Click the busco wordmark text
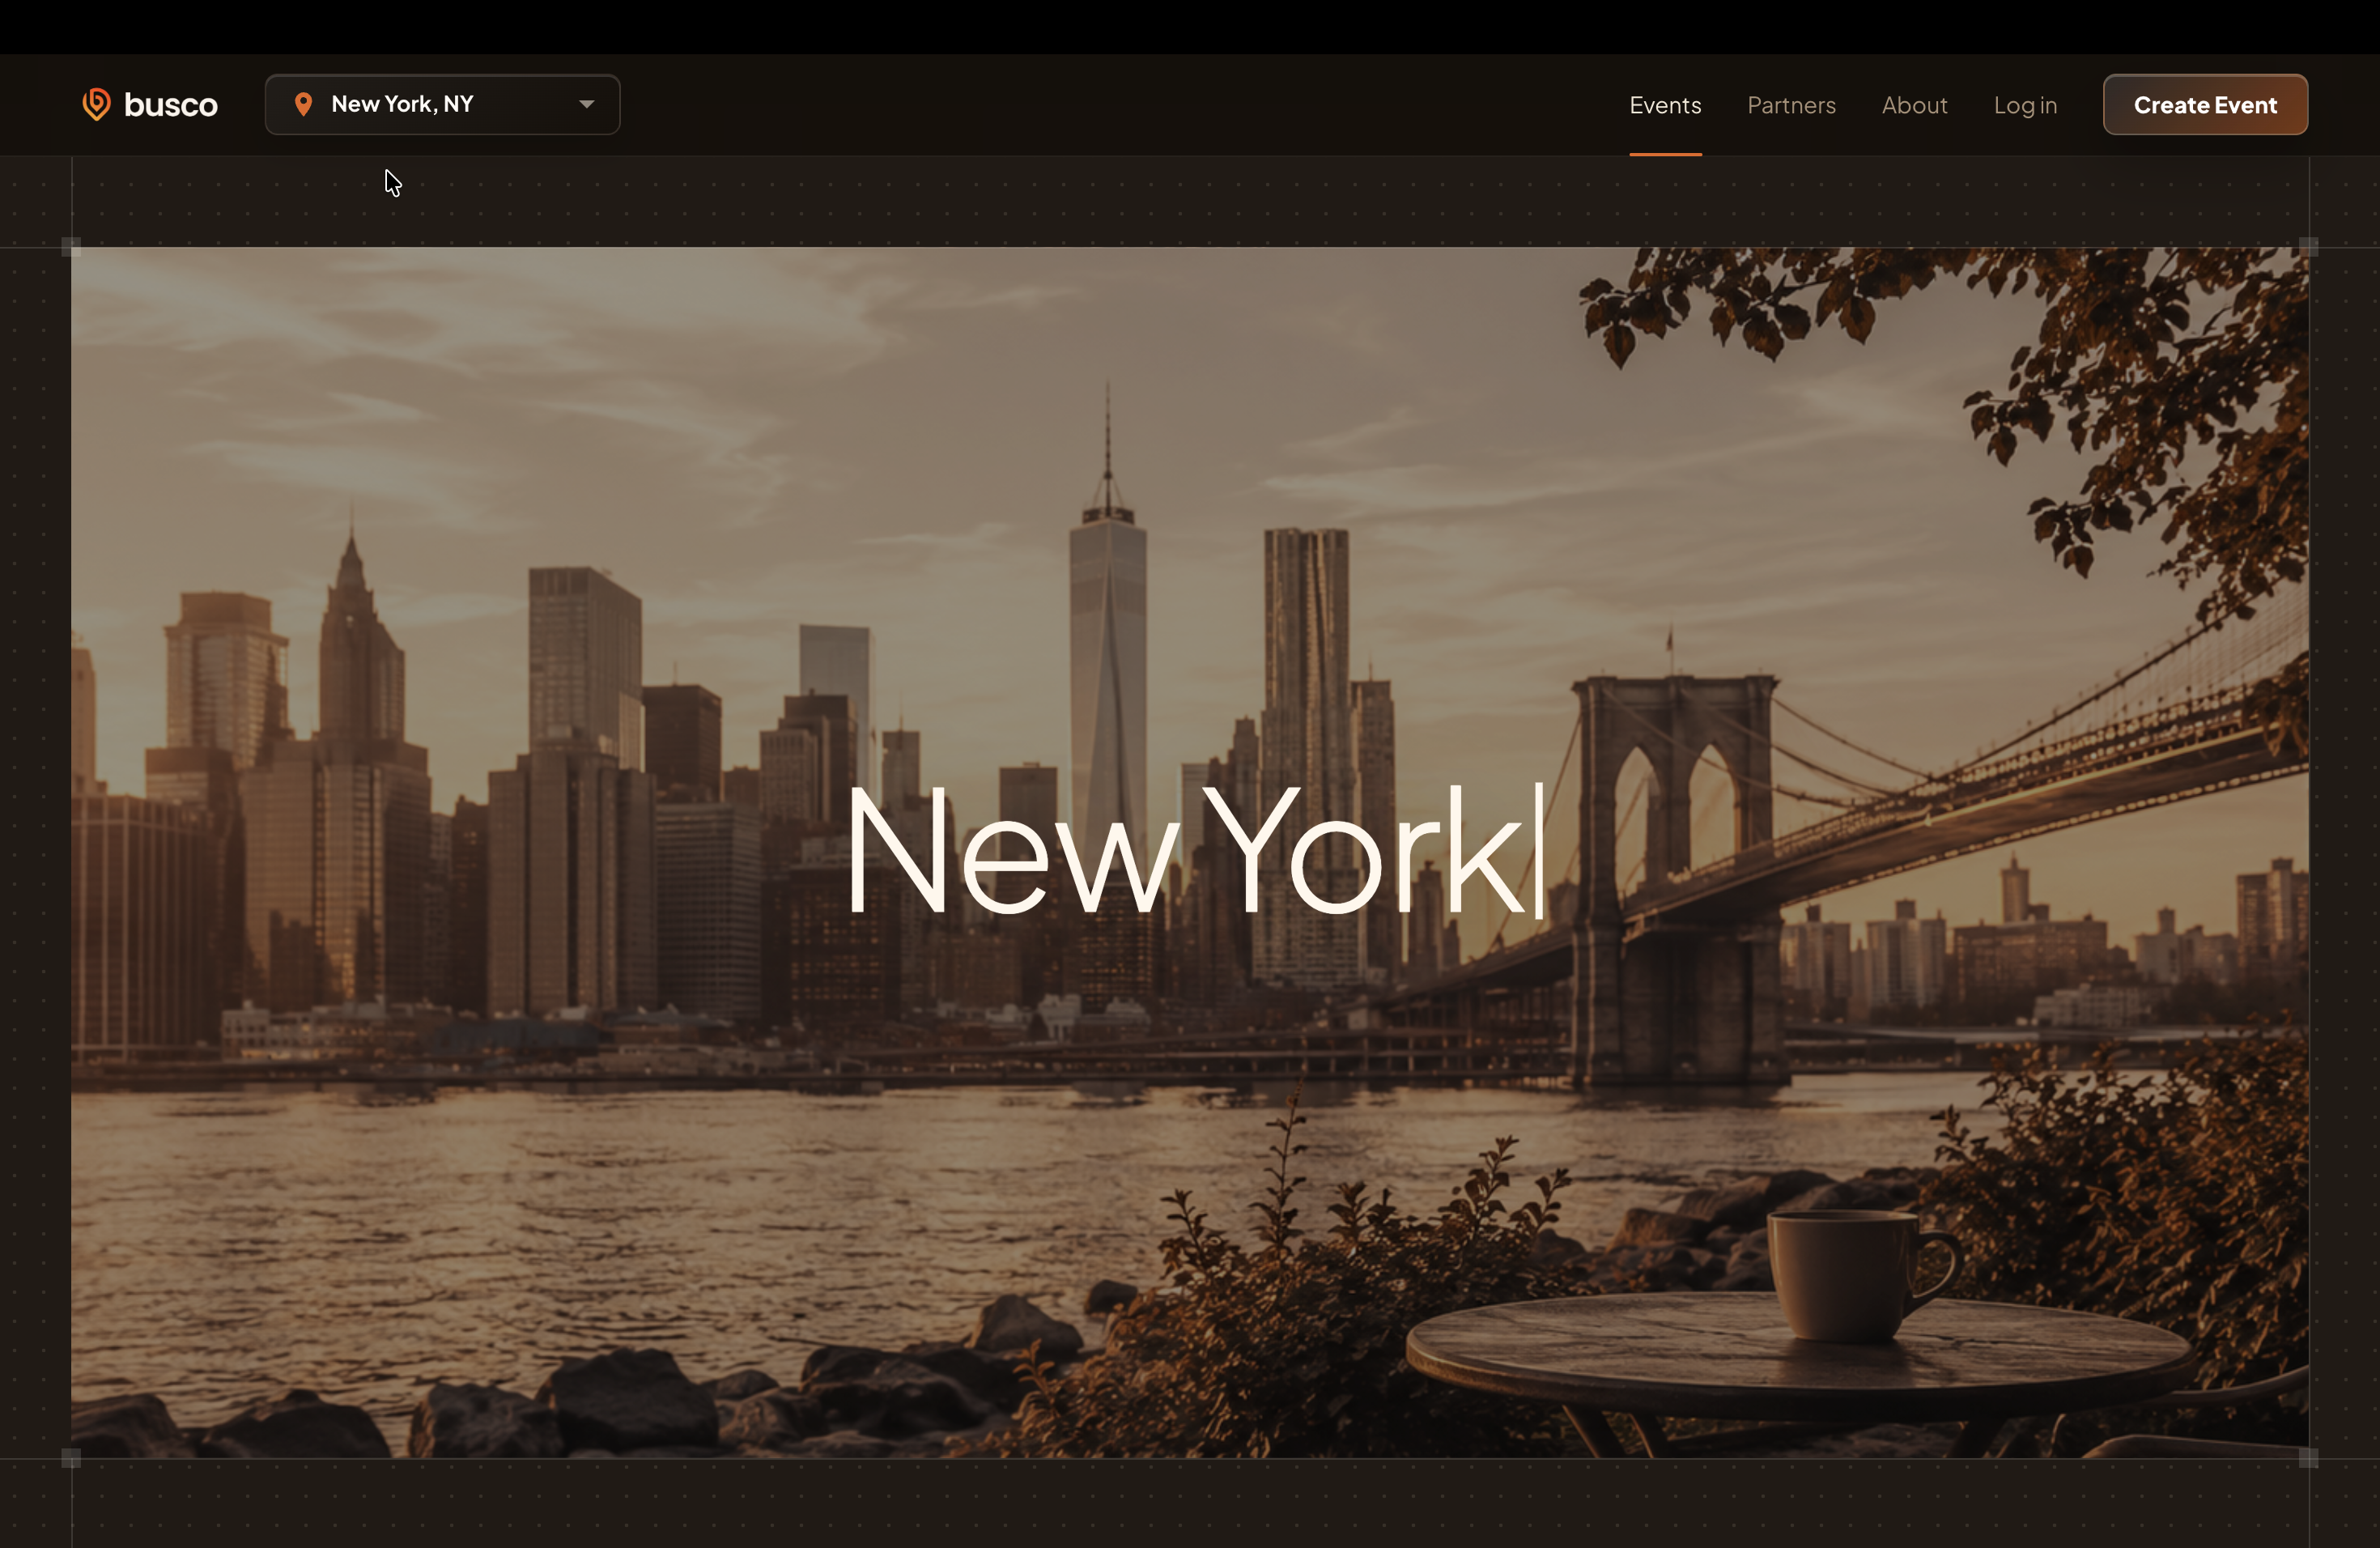Image resolution: width=2380 pixels, height=1548 pixels. click(171, 105)
